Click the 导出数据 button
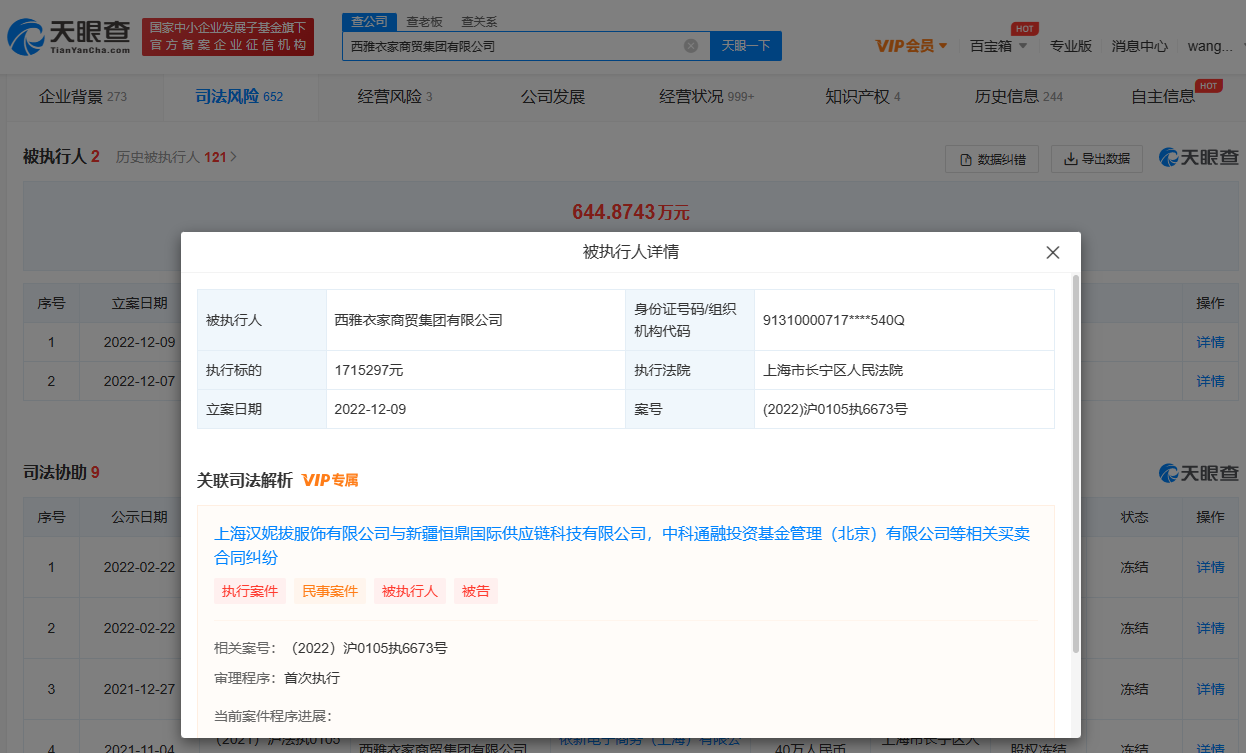 click(x=1096, y=159)
